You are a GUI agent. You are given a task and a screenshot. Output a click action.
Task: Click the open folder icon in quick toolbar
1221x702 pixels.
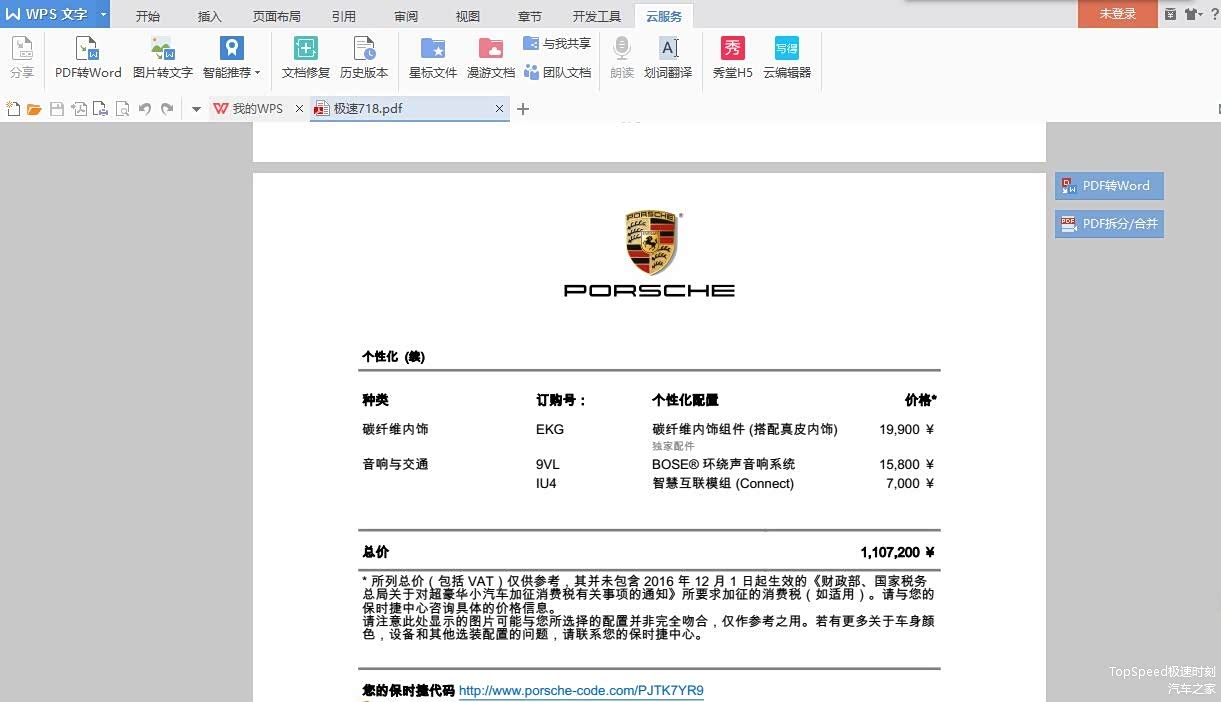click(34, 109)
